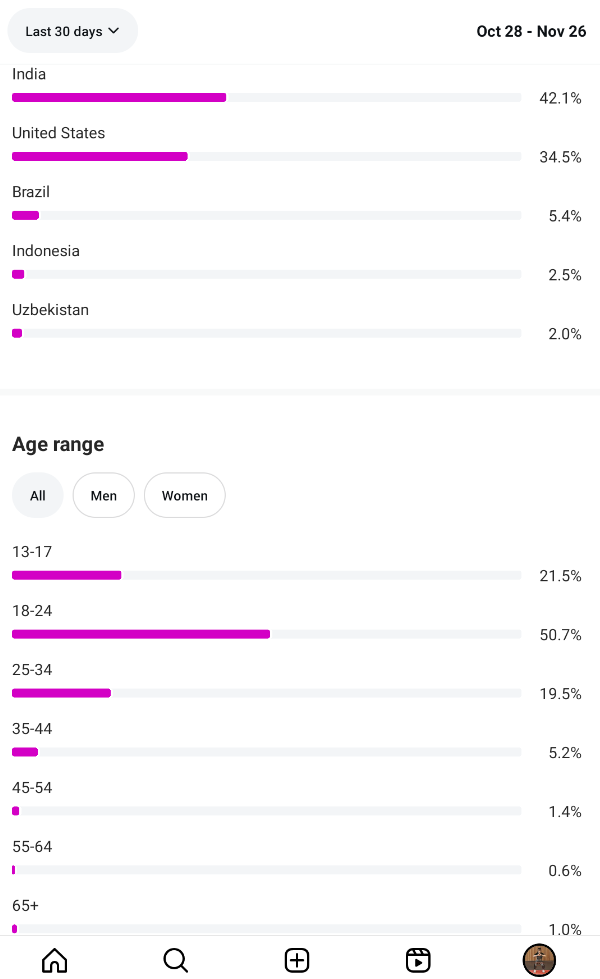This screenshot has height=979, width=600.
Task: Open the profile avatar thumbnail
Action: pyautogui.click(x=539, y=960)
